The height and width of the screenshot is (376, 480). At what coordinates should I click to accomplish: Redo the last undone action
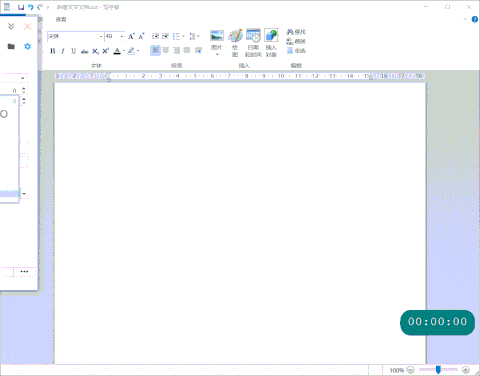[40, 7]
